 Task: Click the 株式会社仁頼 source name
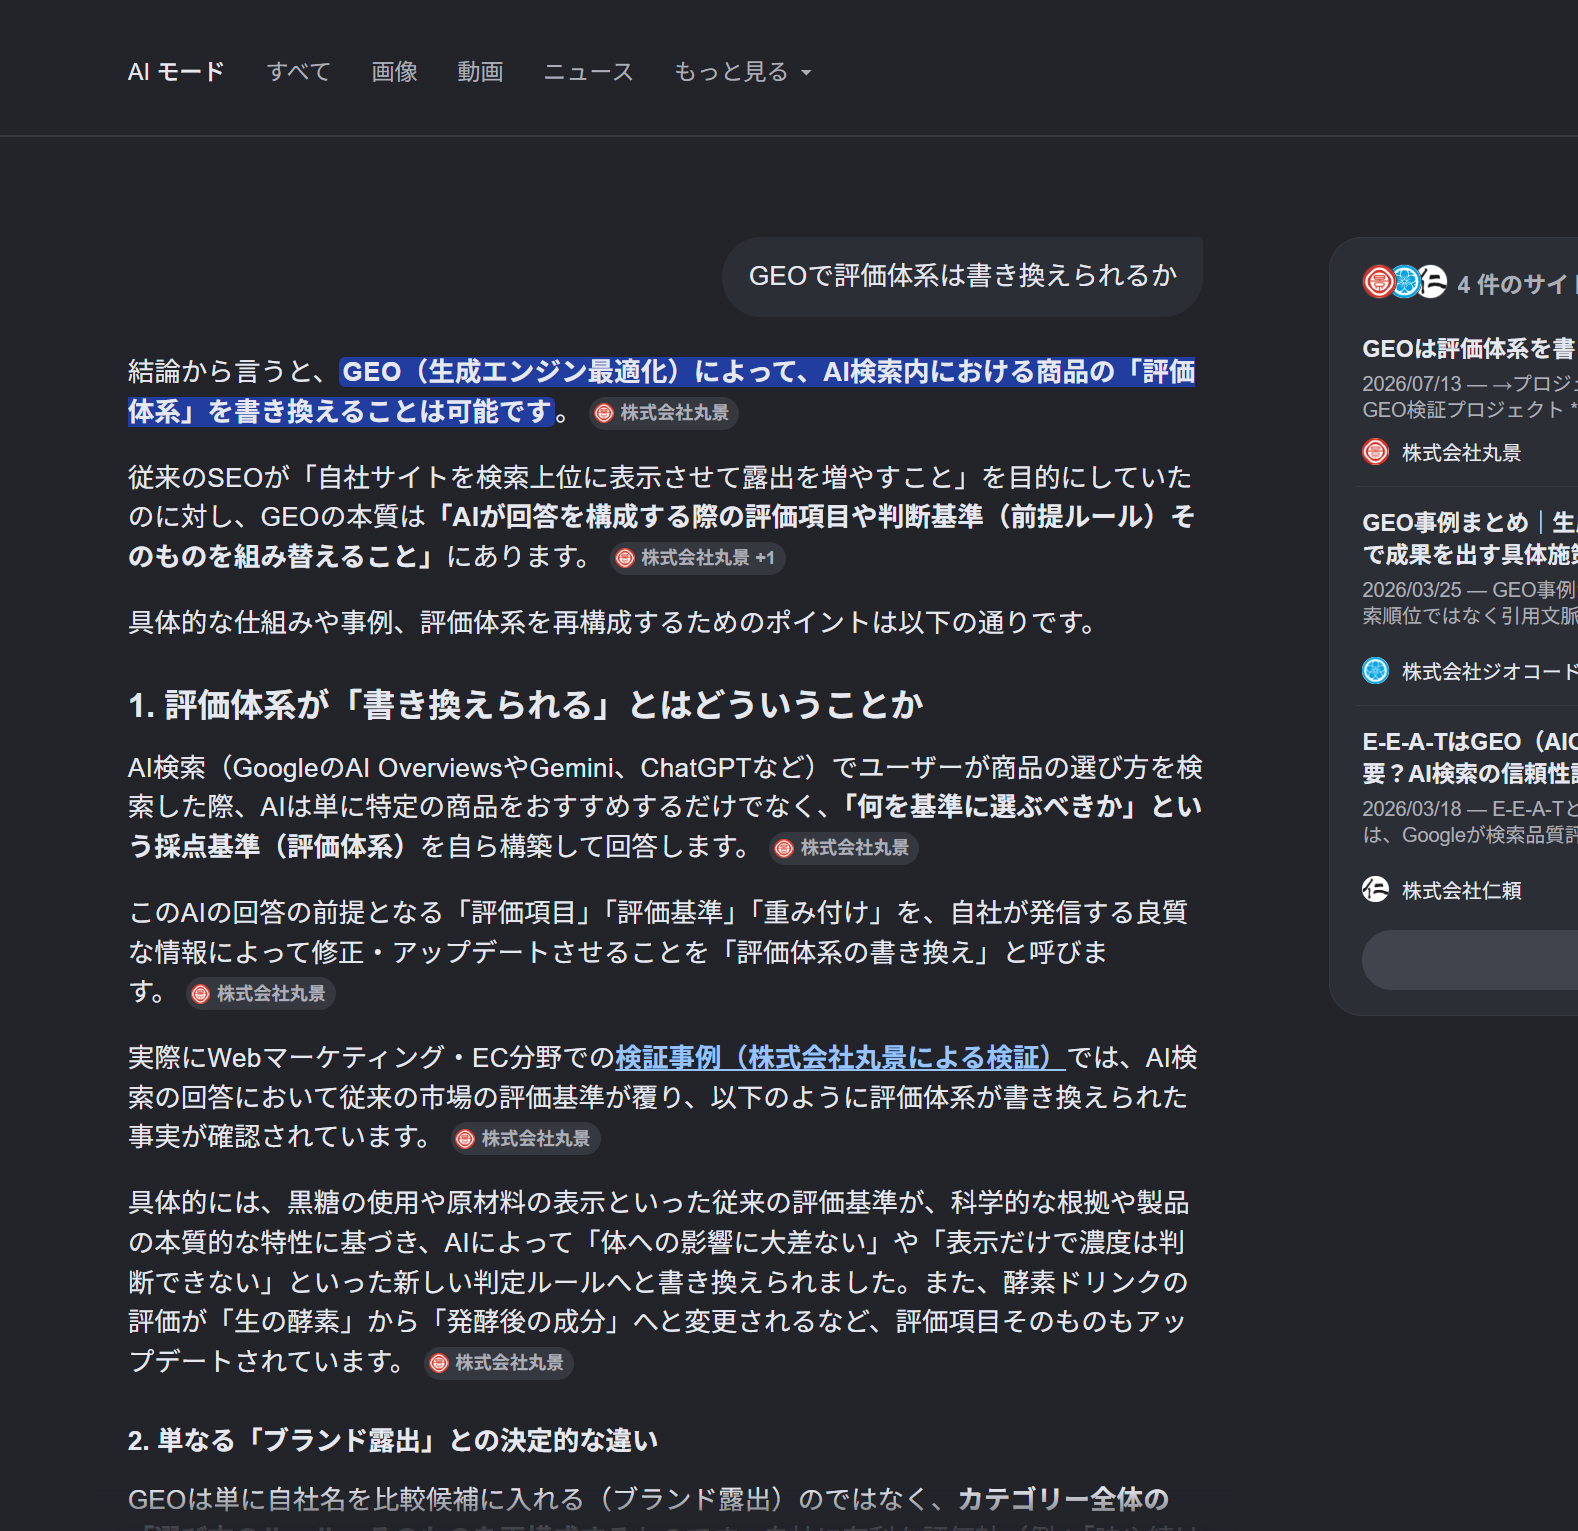[x=1462, y=891]
